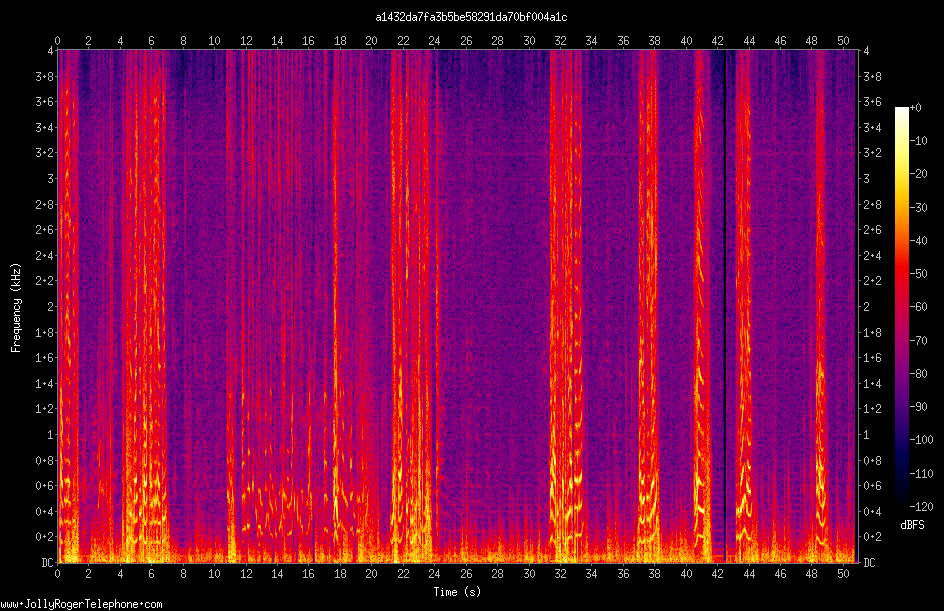The width and height of the screenshot is (944, 611).
Task: Select the -100 value on the dBFS scale
Action: (x=921, y=440)
